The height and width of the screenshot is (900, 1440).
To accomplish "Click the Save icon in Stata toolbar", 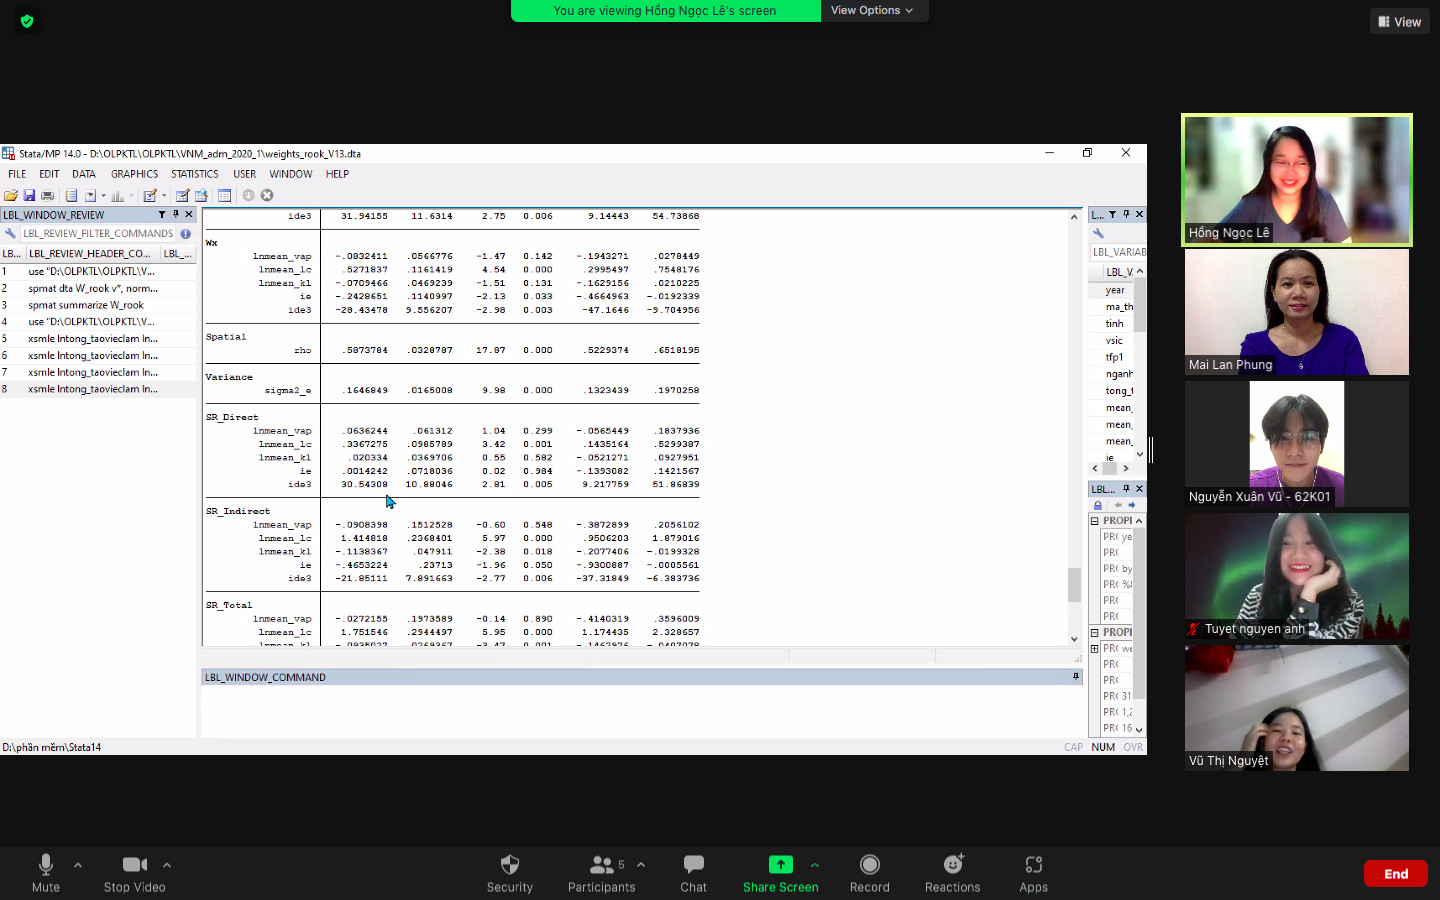I will [x=29, y=196].
